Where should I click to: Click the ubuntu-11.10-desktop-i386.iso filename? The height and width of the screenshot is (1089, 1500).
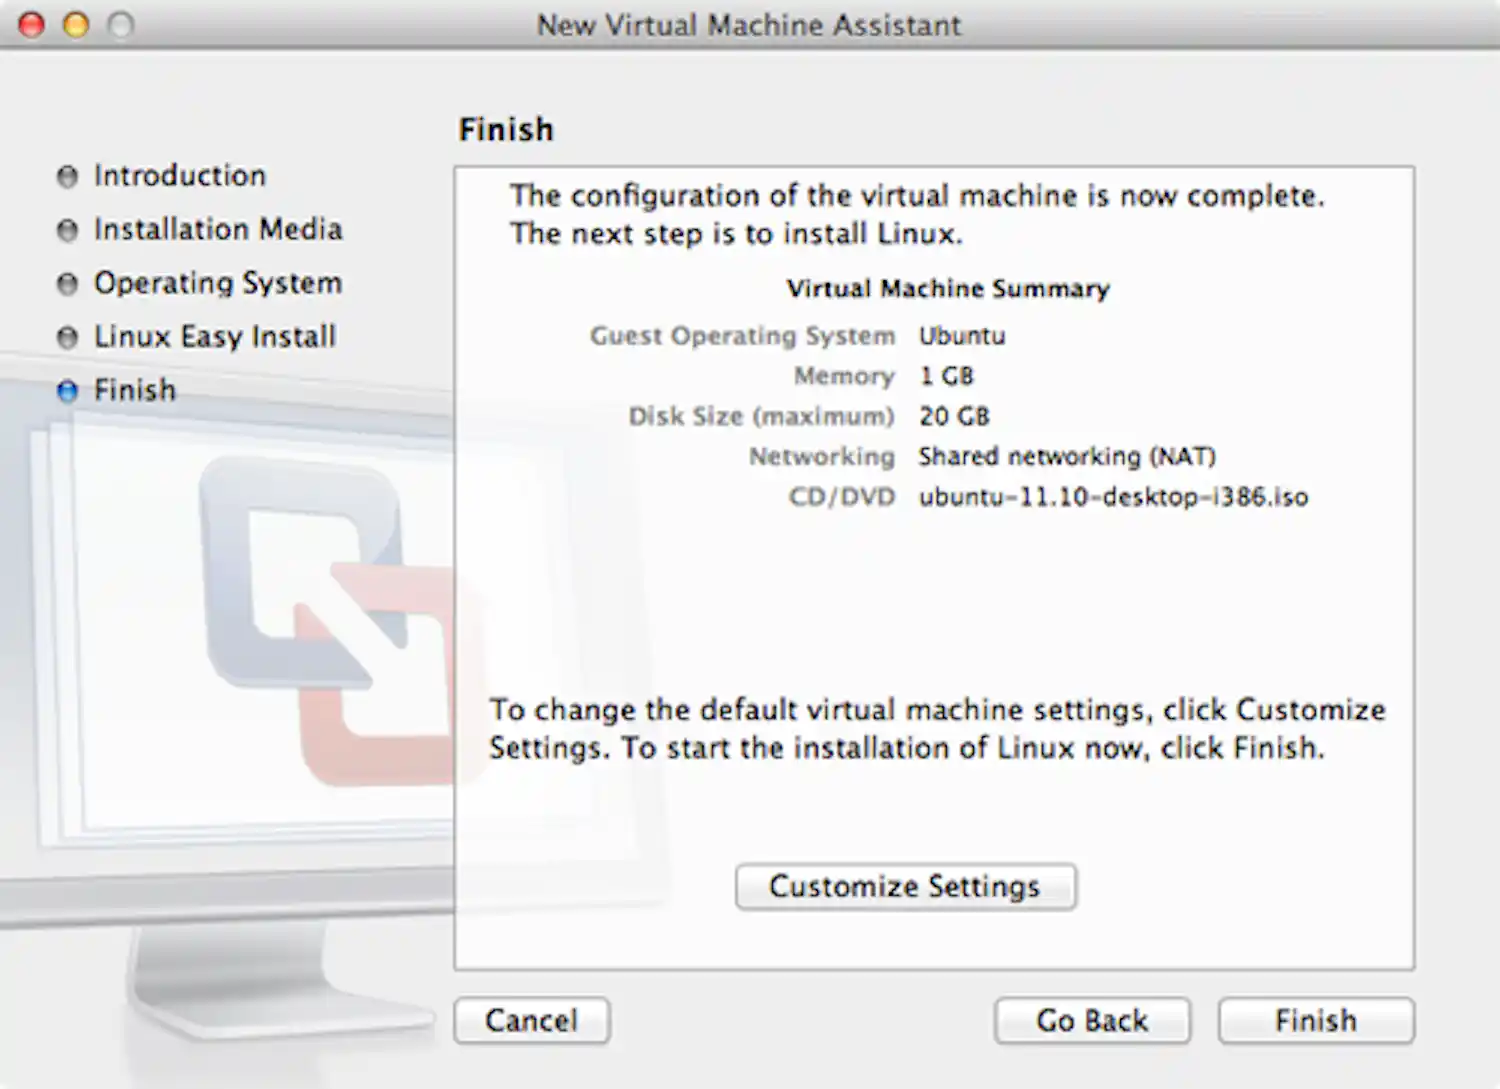[x=1112, y=497]
